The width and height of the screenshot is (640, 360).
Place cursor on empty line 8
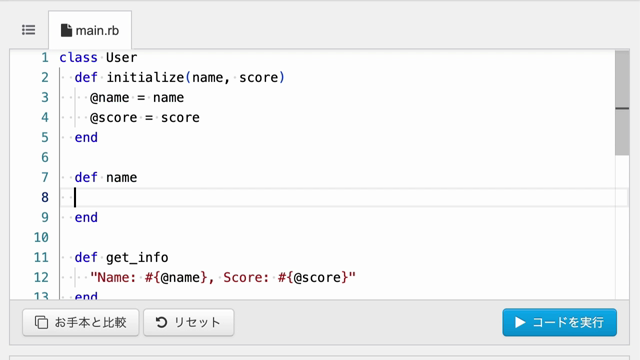click(x=343, y=198)
